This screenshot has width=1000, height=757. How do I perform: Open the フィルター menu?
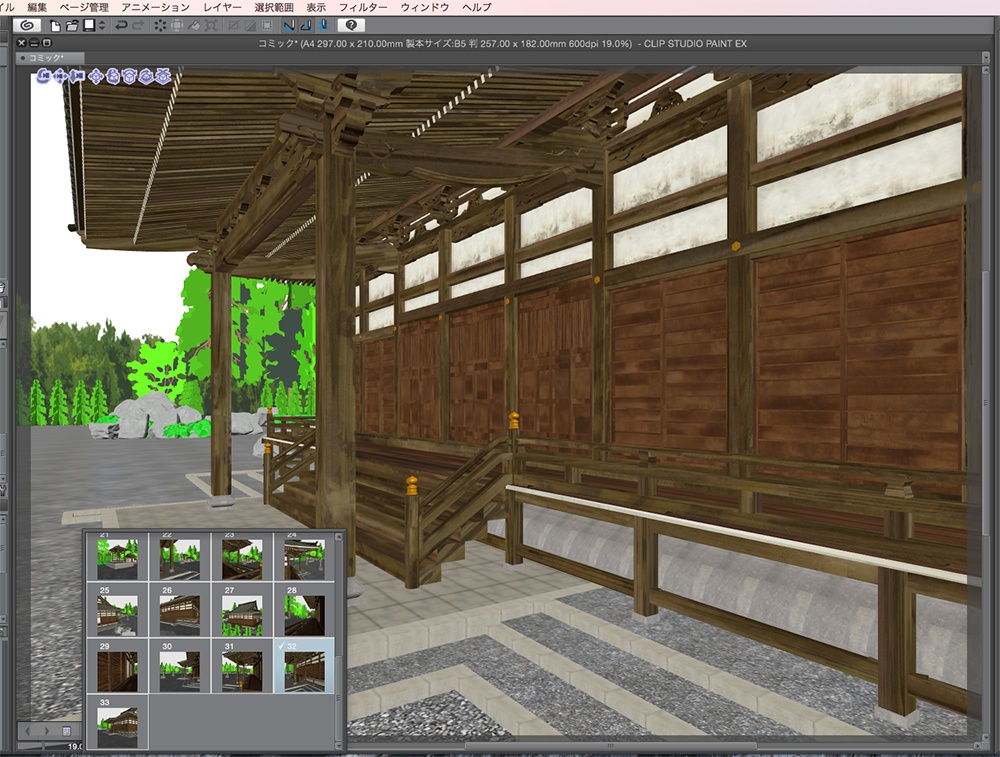click(363, 7)
